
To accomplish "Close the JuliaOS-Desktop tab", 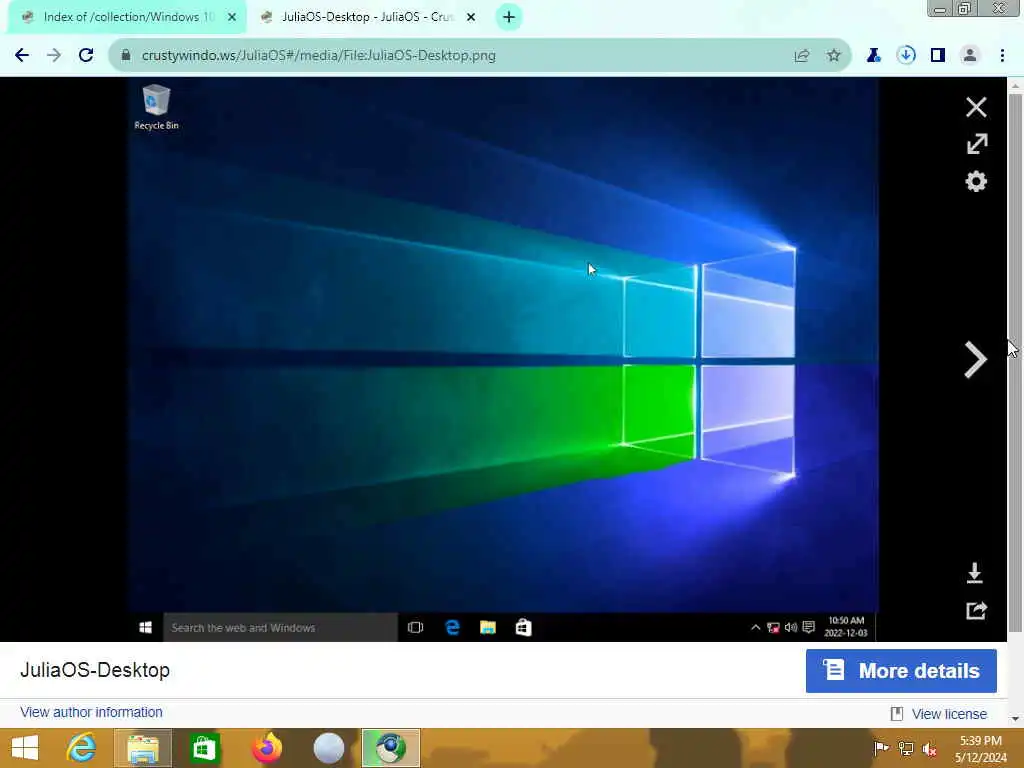I will pyautogui.click(x=471, y=17).
